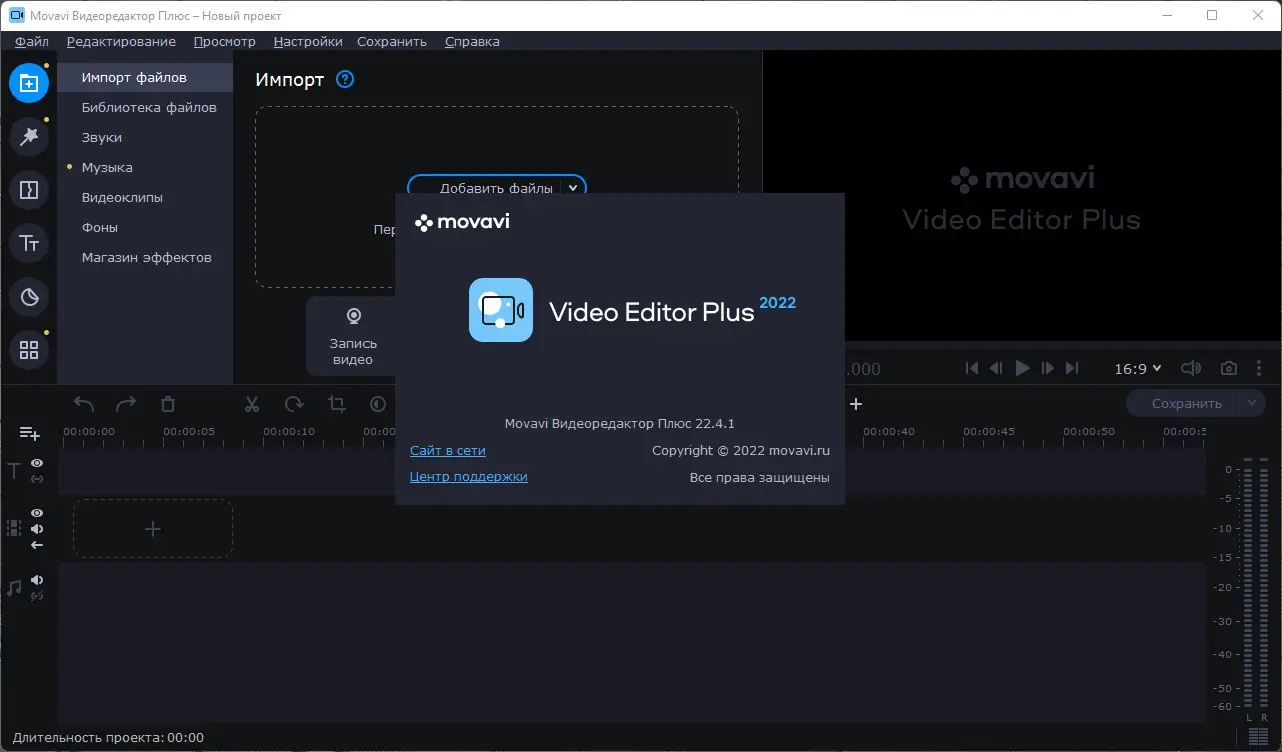Click the storyboard view icon in status bar
1282x752 pixels.
(1257, 738)
